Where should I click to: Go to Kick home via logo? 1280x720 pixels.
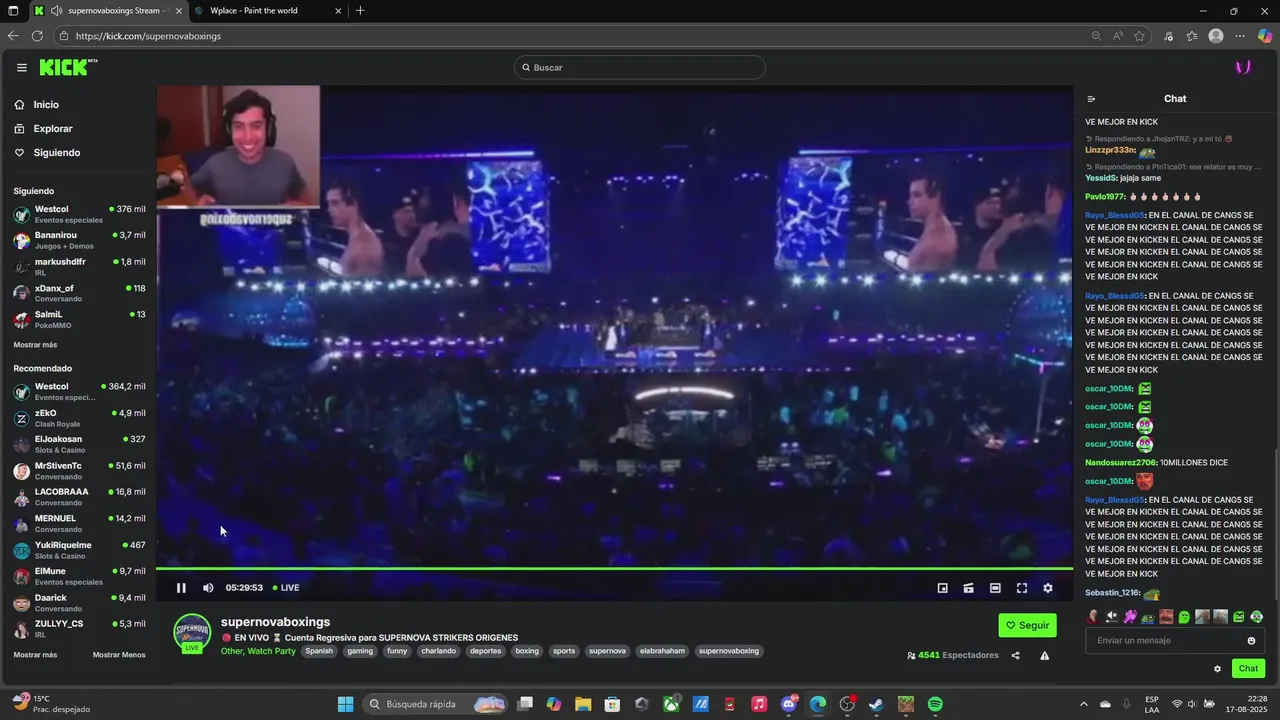68,67
